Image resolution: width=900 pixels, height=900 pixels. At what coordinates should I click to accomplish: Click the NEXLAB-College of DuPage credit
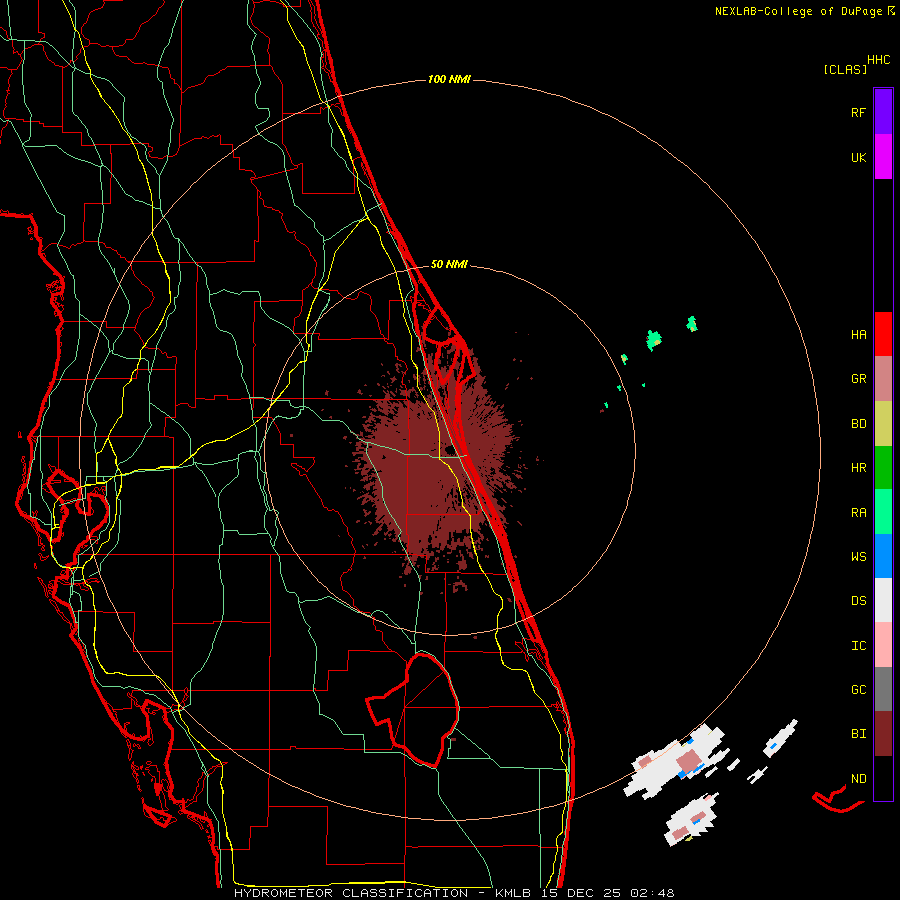798,11
